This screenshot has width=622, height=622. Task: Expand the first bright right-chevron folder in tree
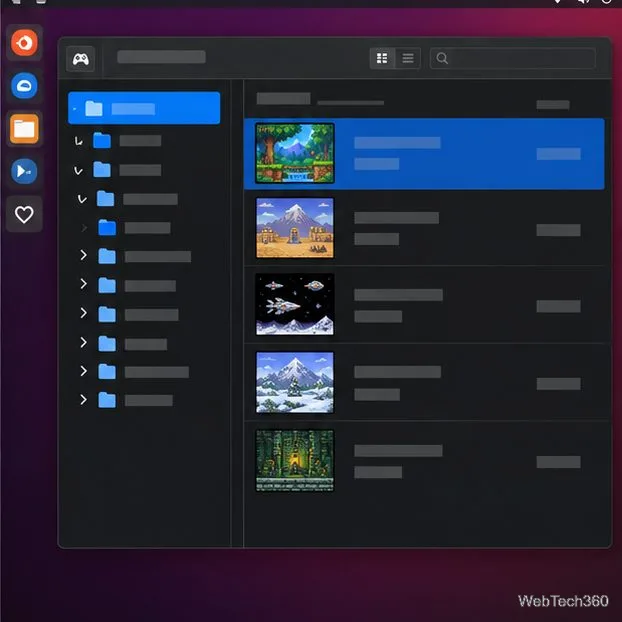83,255
